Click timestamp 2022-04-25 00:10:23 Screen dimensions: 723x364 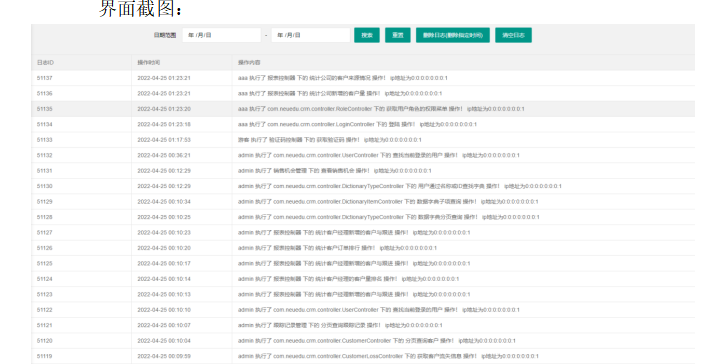coord(164,233)
